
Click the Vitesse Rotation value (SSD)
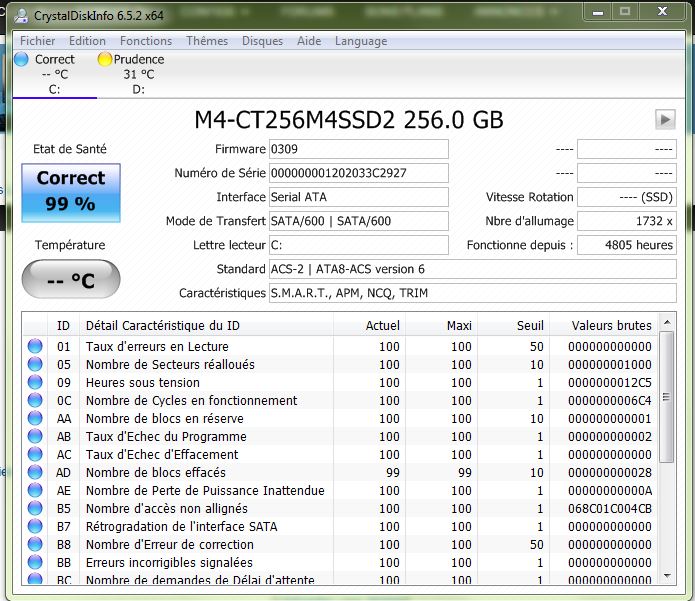click(627, 197)
